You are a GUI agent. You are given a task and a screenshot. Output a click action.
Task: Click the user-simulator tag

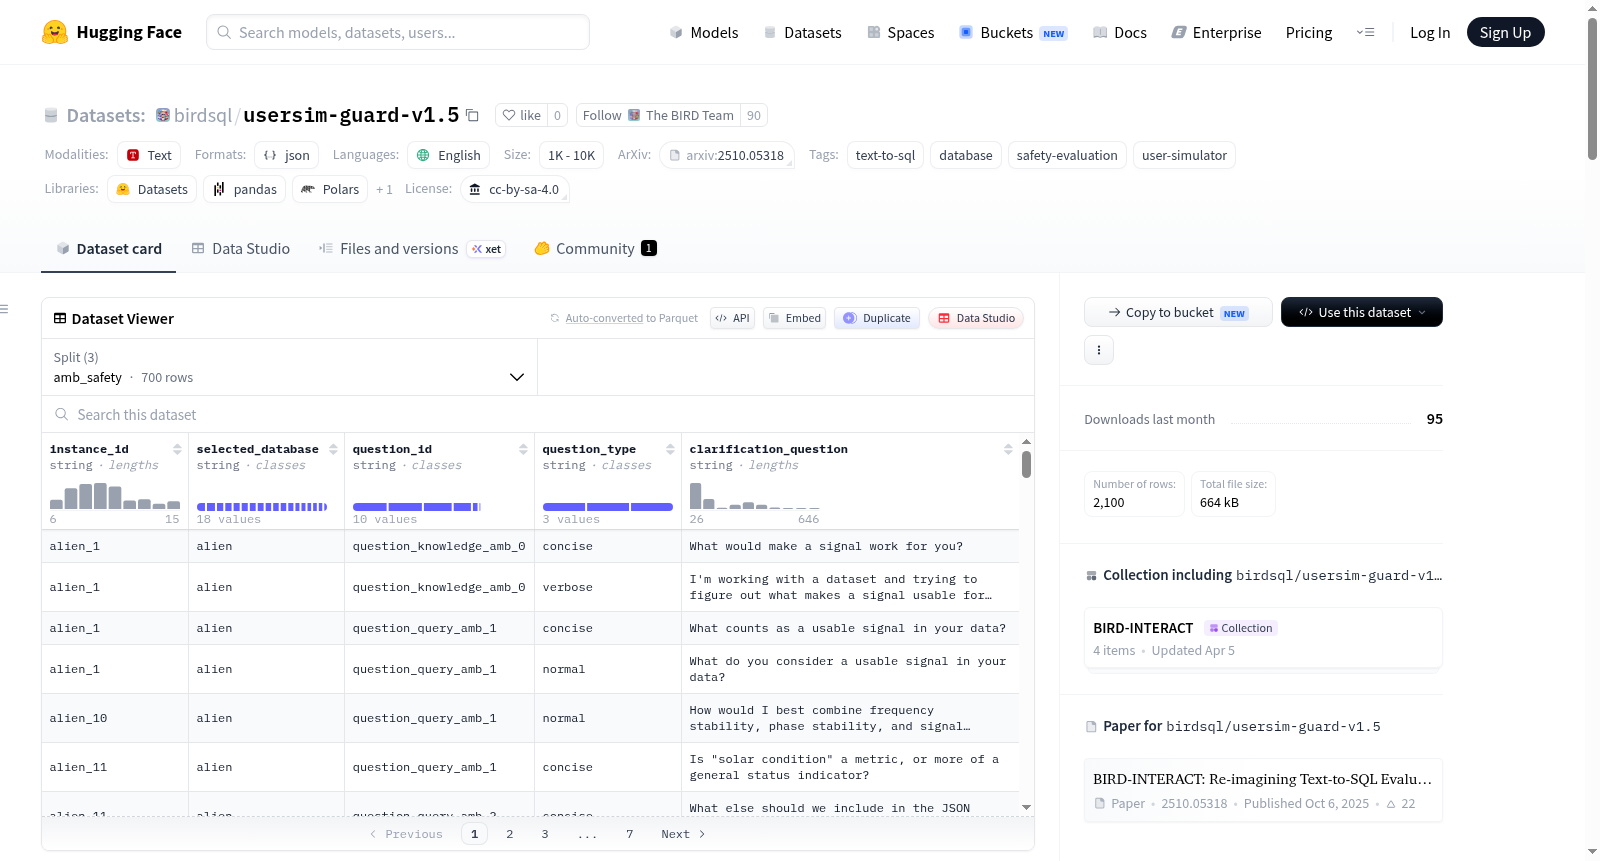1184,155
